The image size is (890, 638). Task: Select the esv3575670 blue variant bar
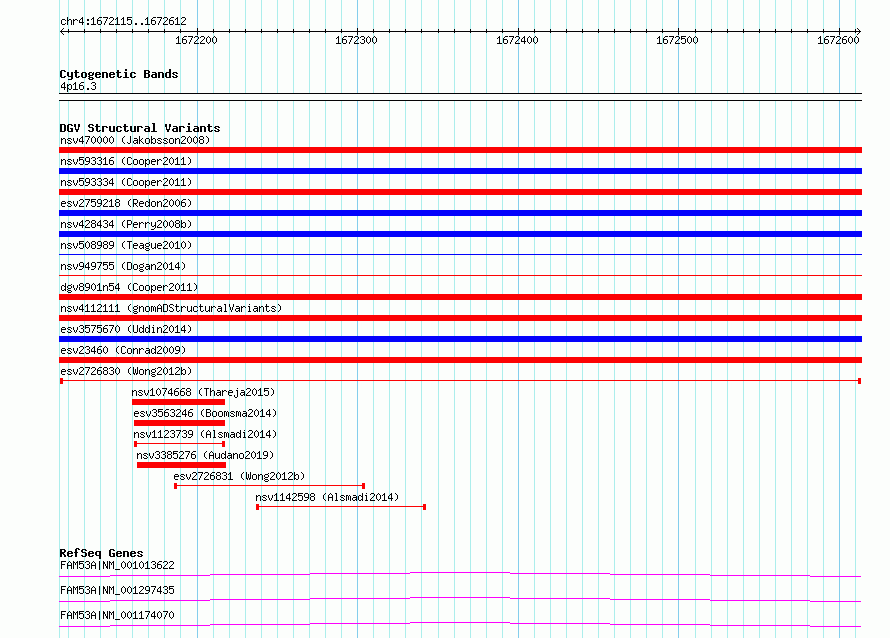(460, 339)
